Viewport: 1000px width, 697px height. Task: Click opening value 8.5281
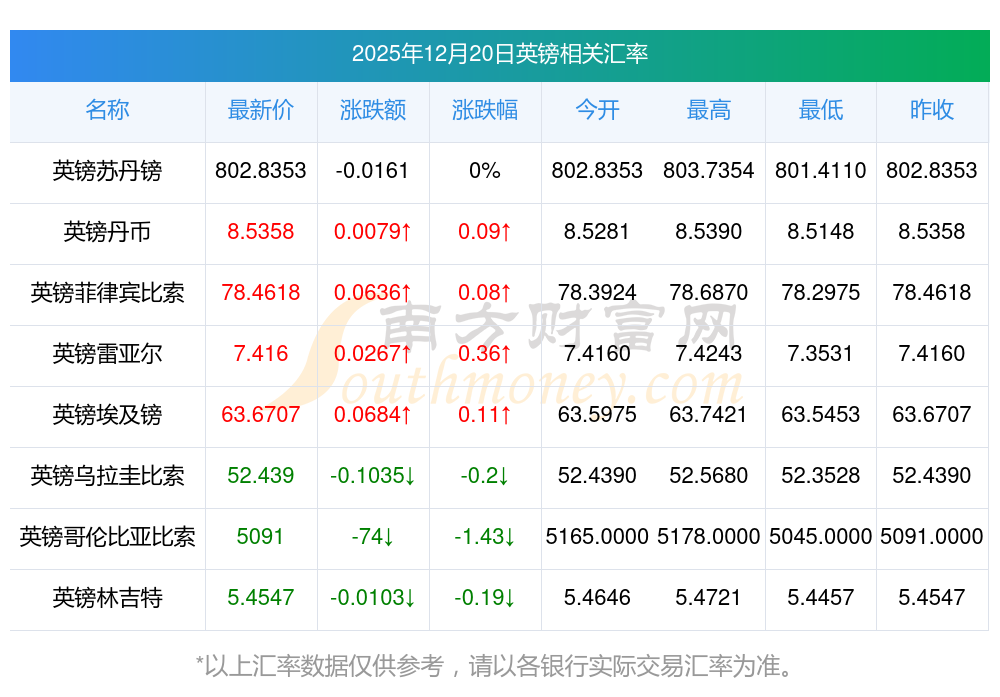tap(597, 231)
